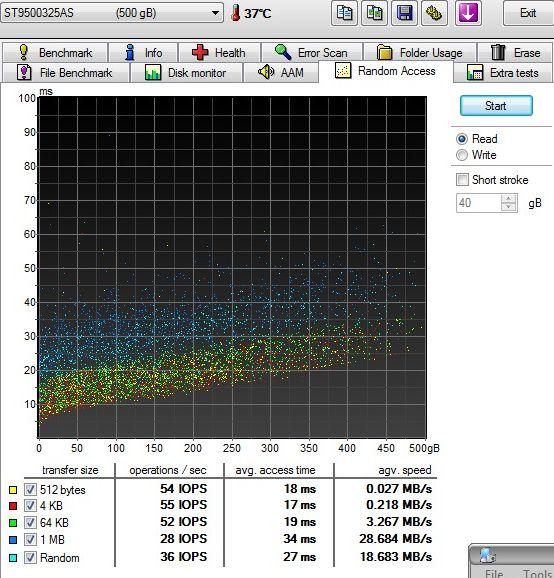This screenshot has height=578, width=554.
Task: Switch to the Folder Usage tab
Action: pos(420,53)
